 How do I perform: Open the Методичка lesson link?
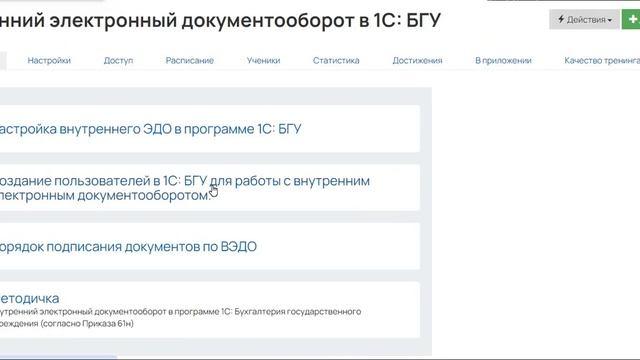click(29, 298)
